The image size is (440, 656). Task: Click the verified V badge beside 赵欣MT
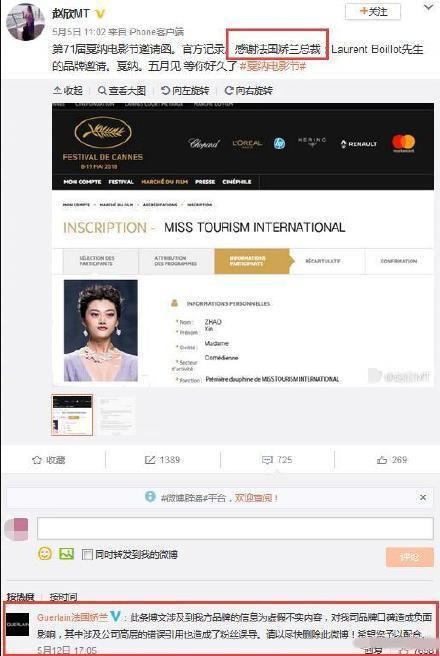point(100,14)
